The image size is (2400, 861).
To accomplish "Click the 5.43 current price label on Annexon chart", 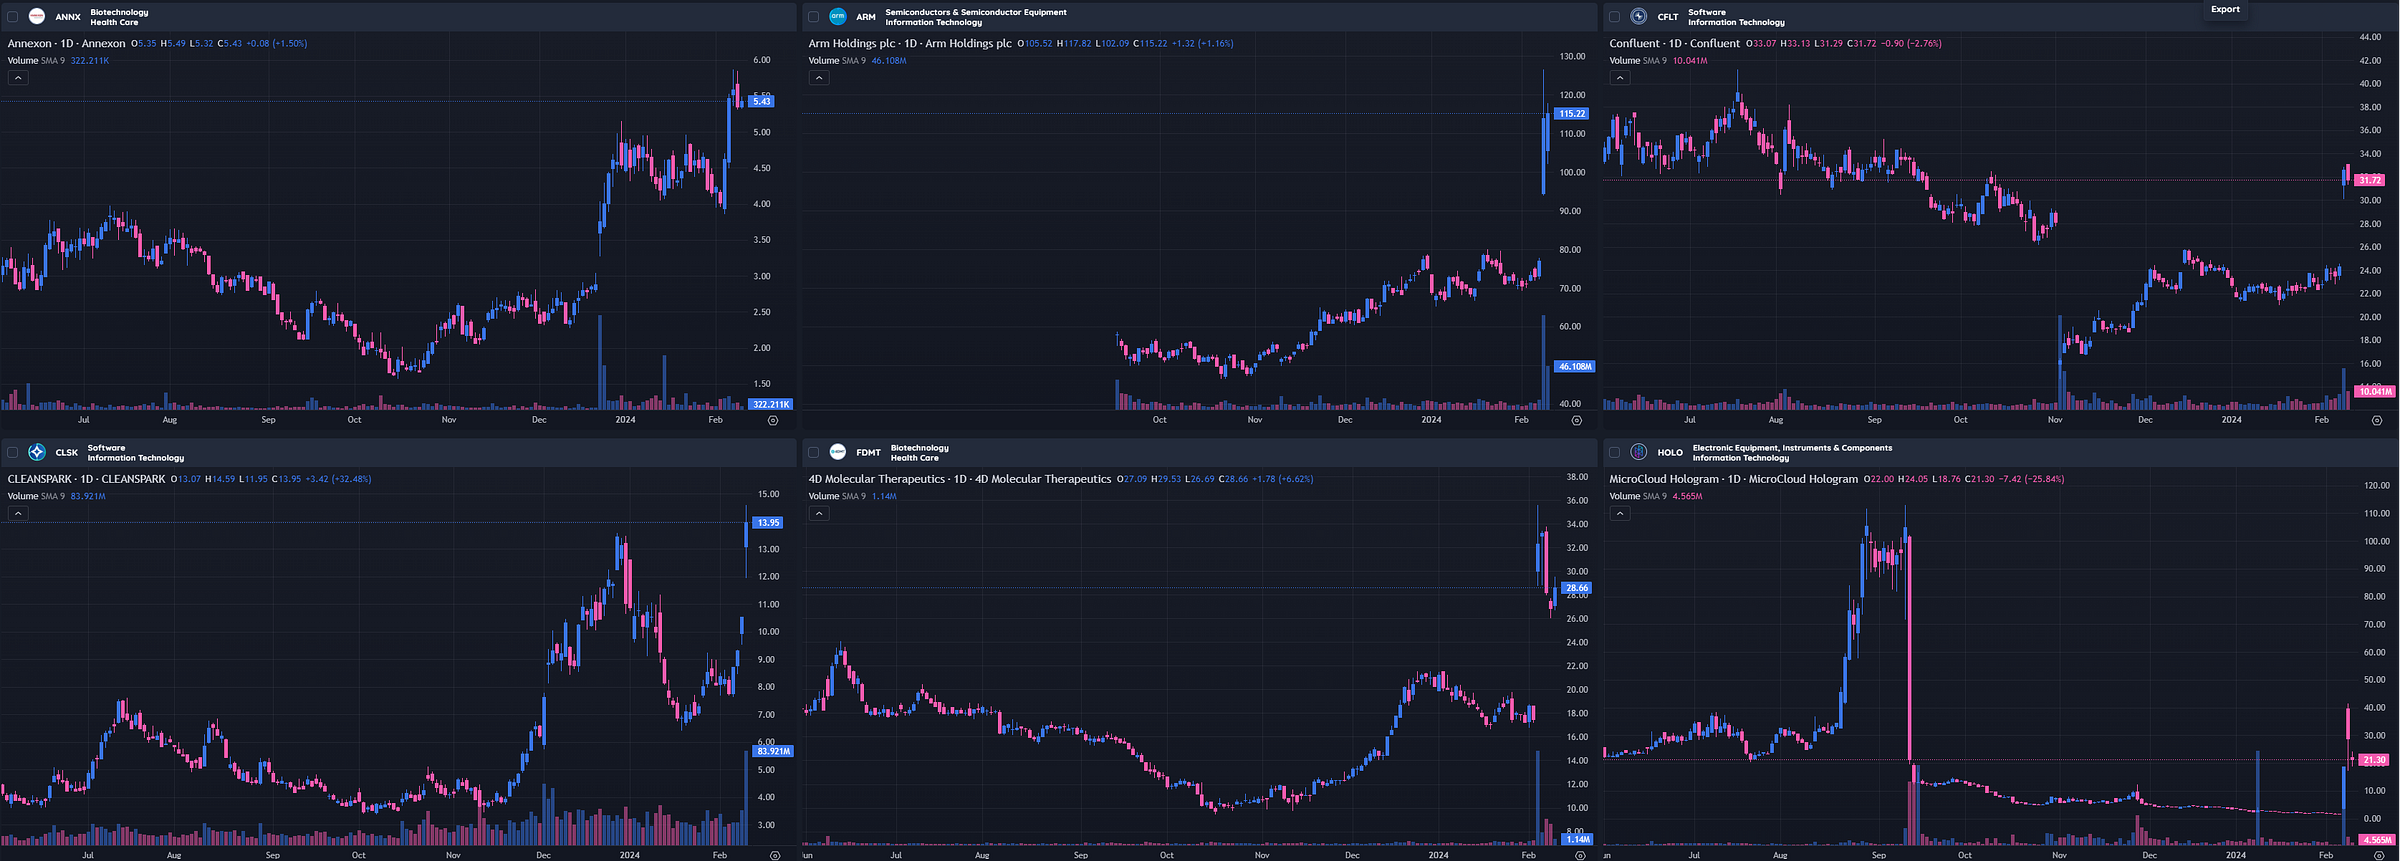I will (x=762, y=101).
